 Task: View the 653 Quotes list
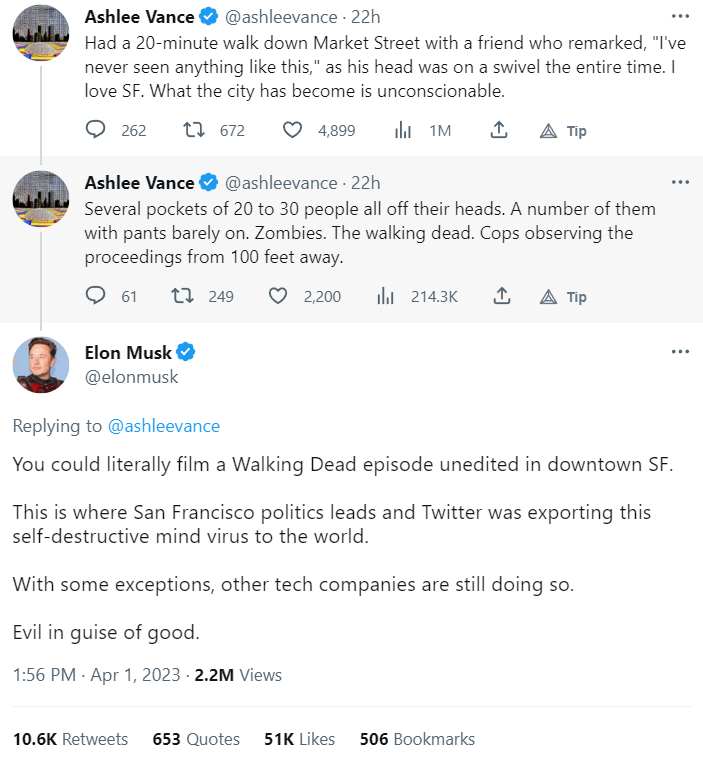(196, 739)
